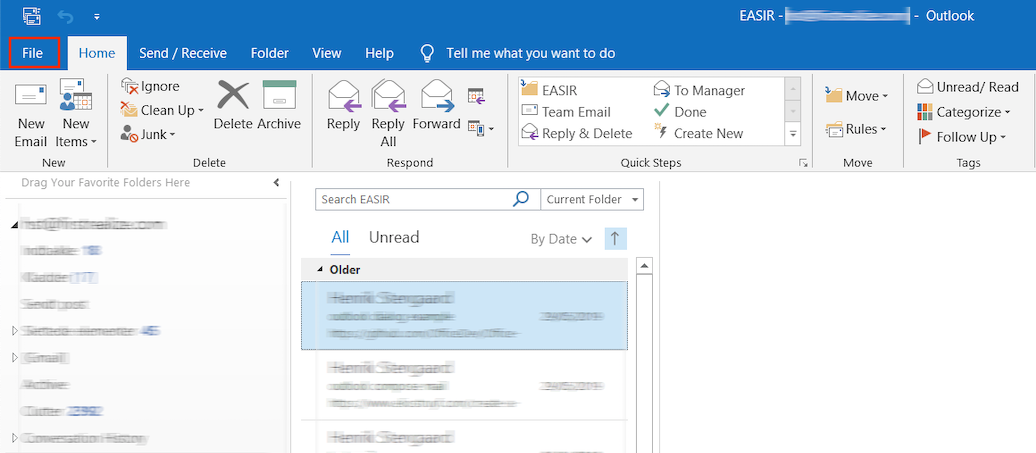Image resolution: width=1036 pixels, height=453 pixels.
Task: Open the Junk dropdown
Action: click(x=148, y=135)
